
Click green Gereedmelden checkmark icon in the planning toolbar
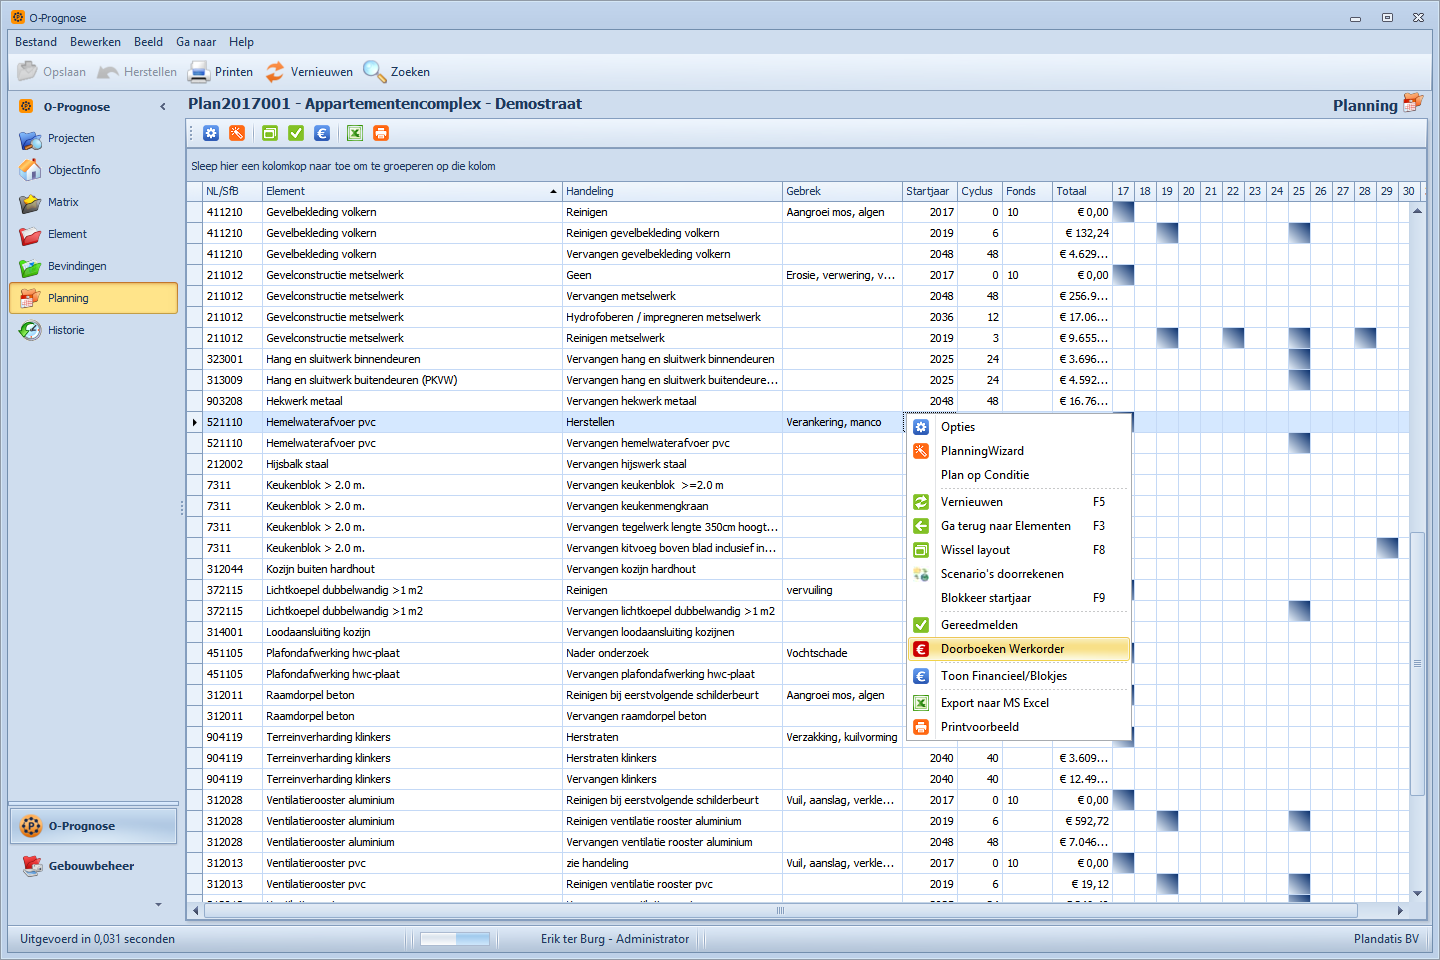(x=296, y=133)
